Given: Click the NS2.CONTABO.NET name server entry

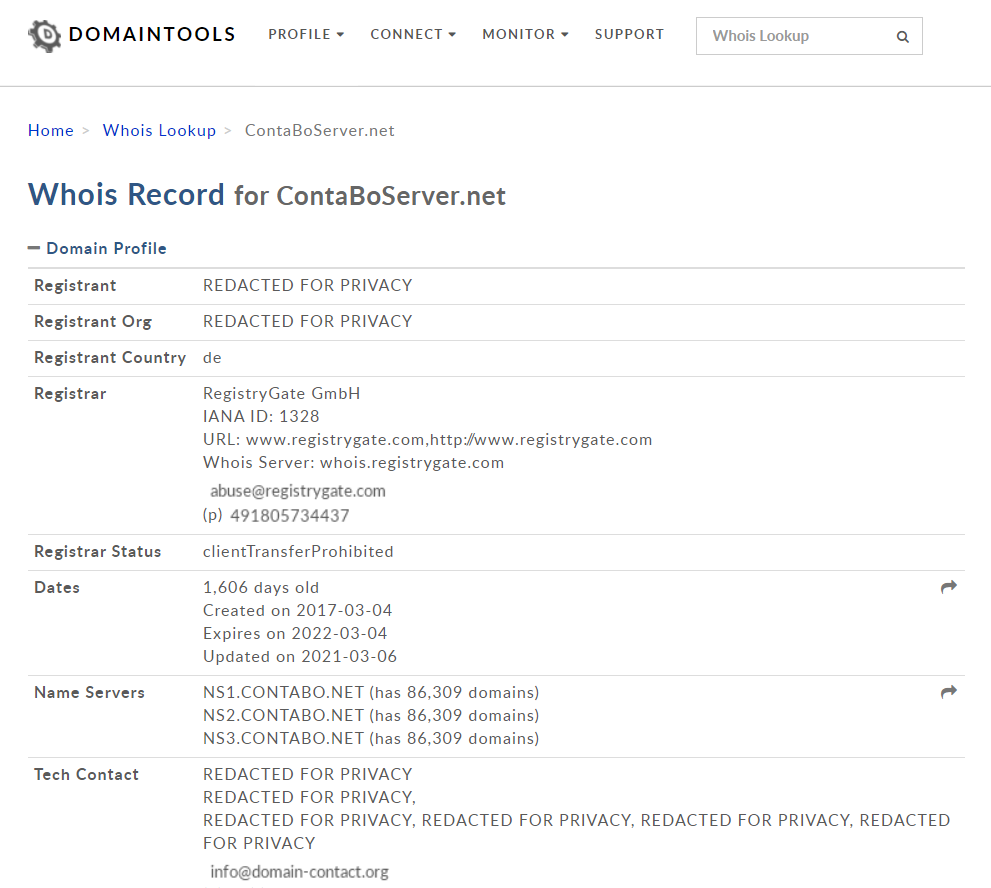Looking at the screenshot, I should point(284,715).
